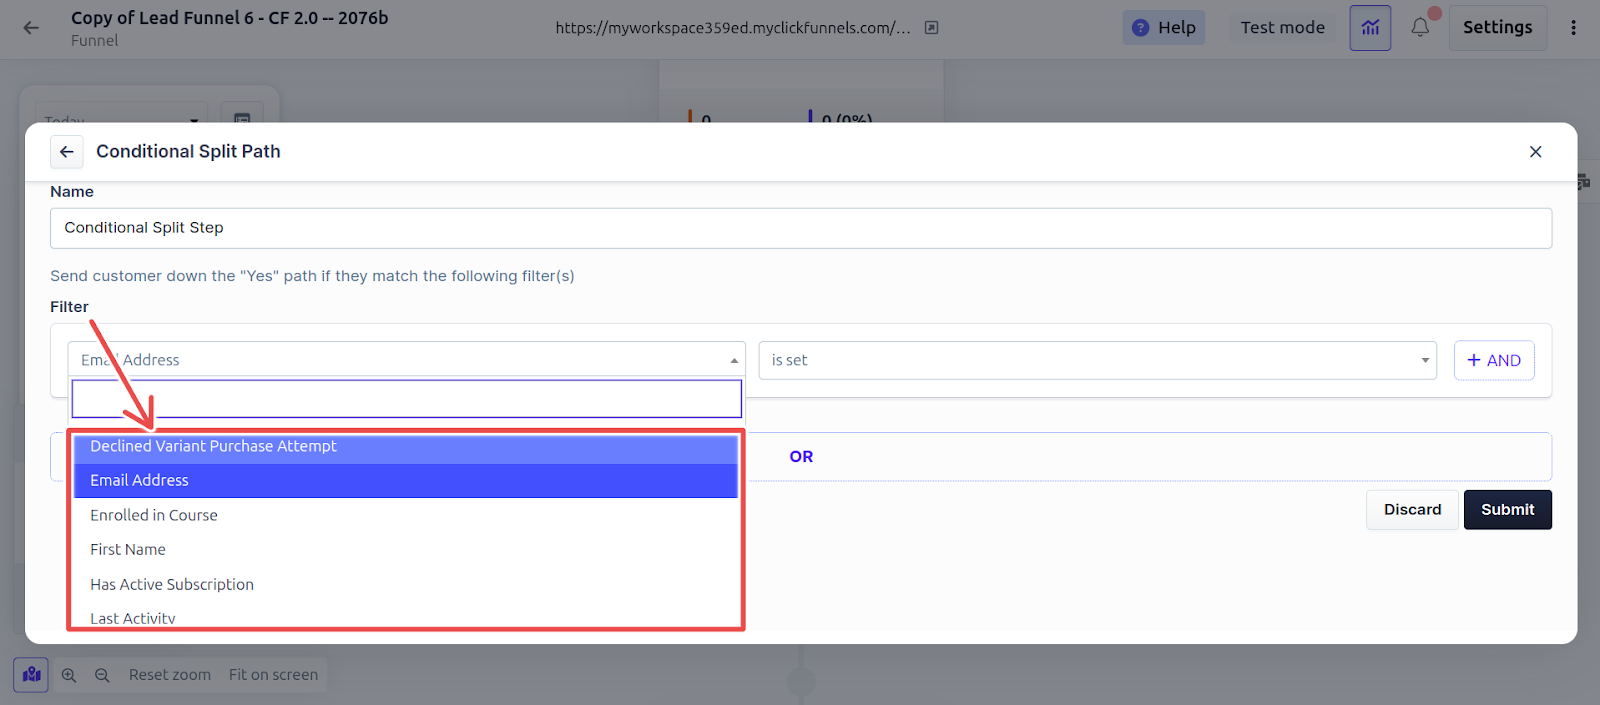Viewport: 1600px width, 705px height.
Task: Open the three-dot more options menu
Action: [x=1573, y=28]
